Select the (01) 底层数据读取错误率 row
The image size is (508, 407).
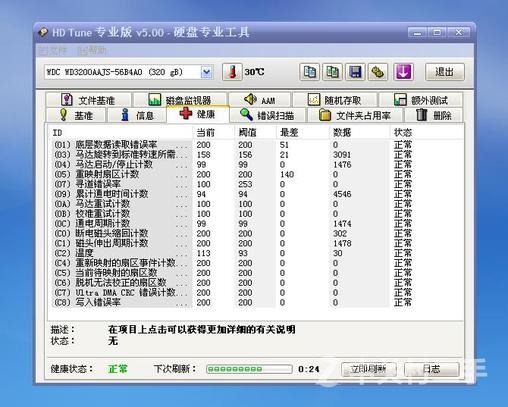tap(256, 145)
